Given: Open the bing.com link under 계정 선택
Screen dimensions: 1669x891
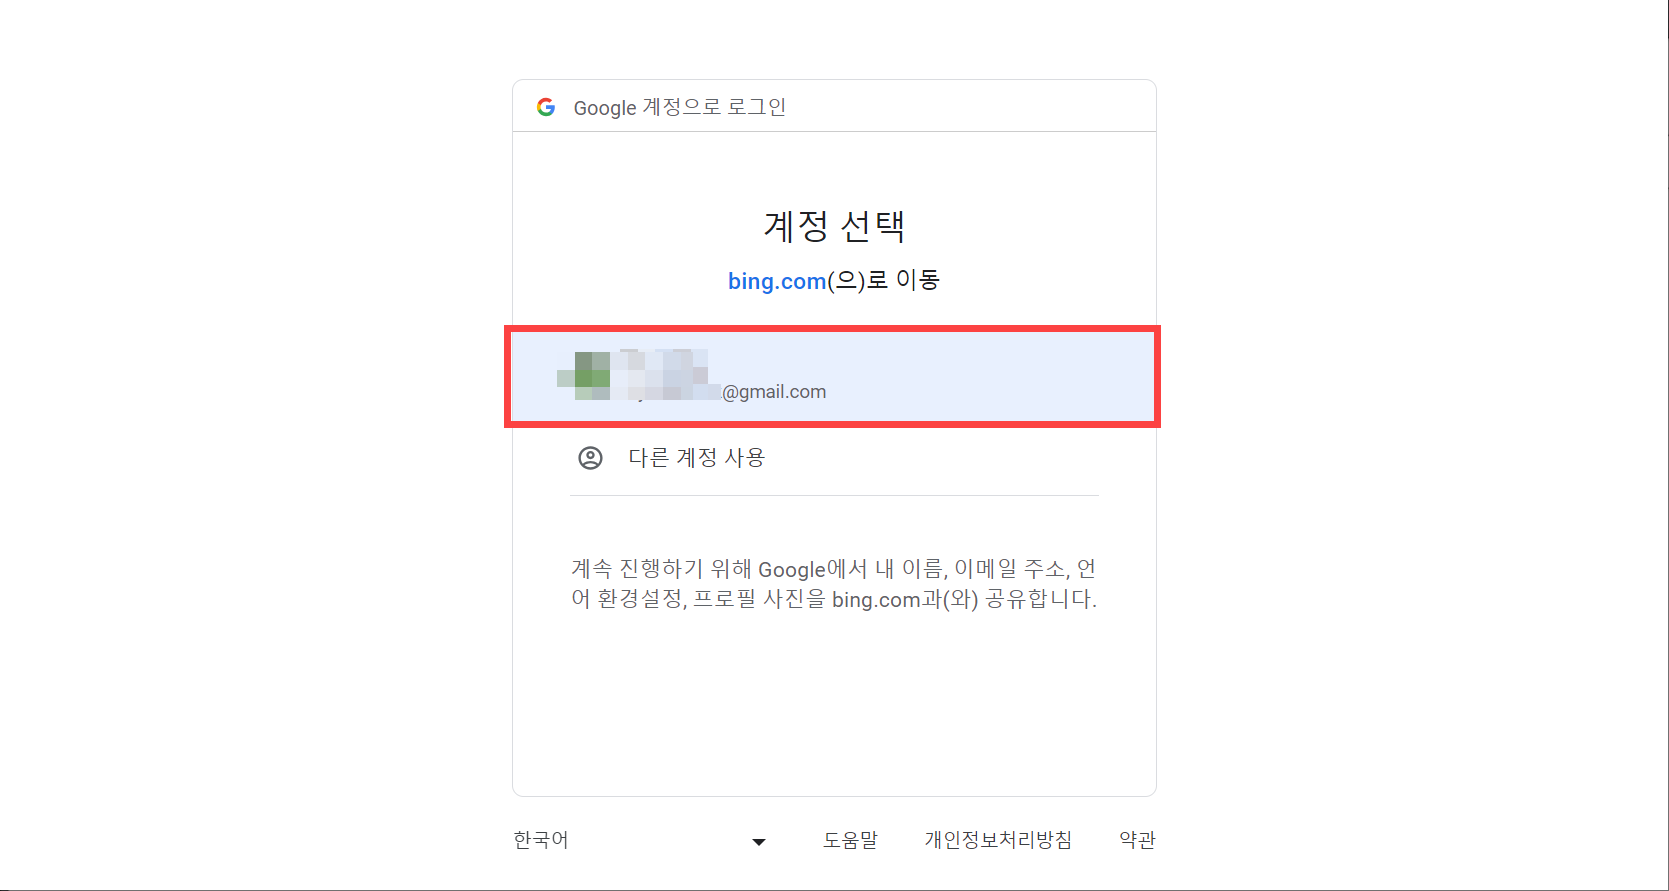Looking at the screenshot, I should (x=777, y=281).
